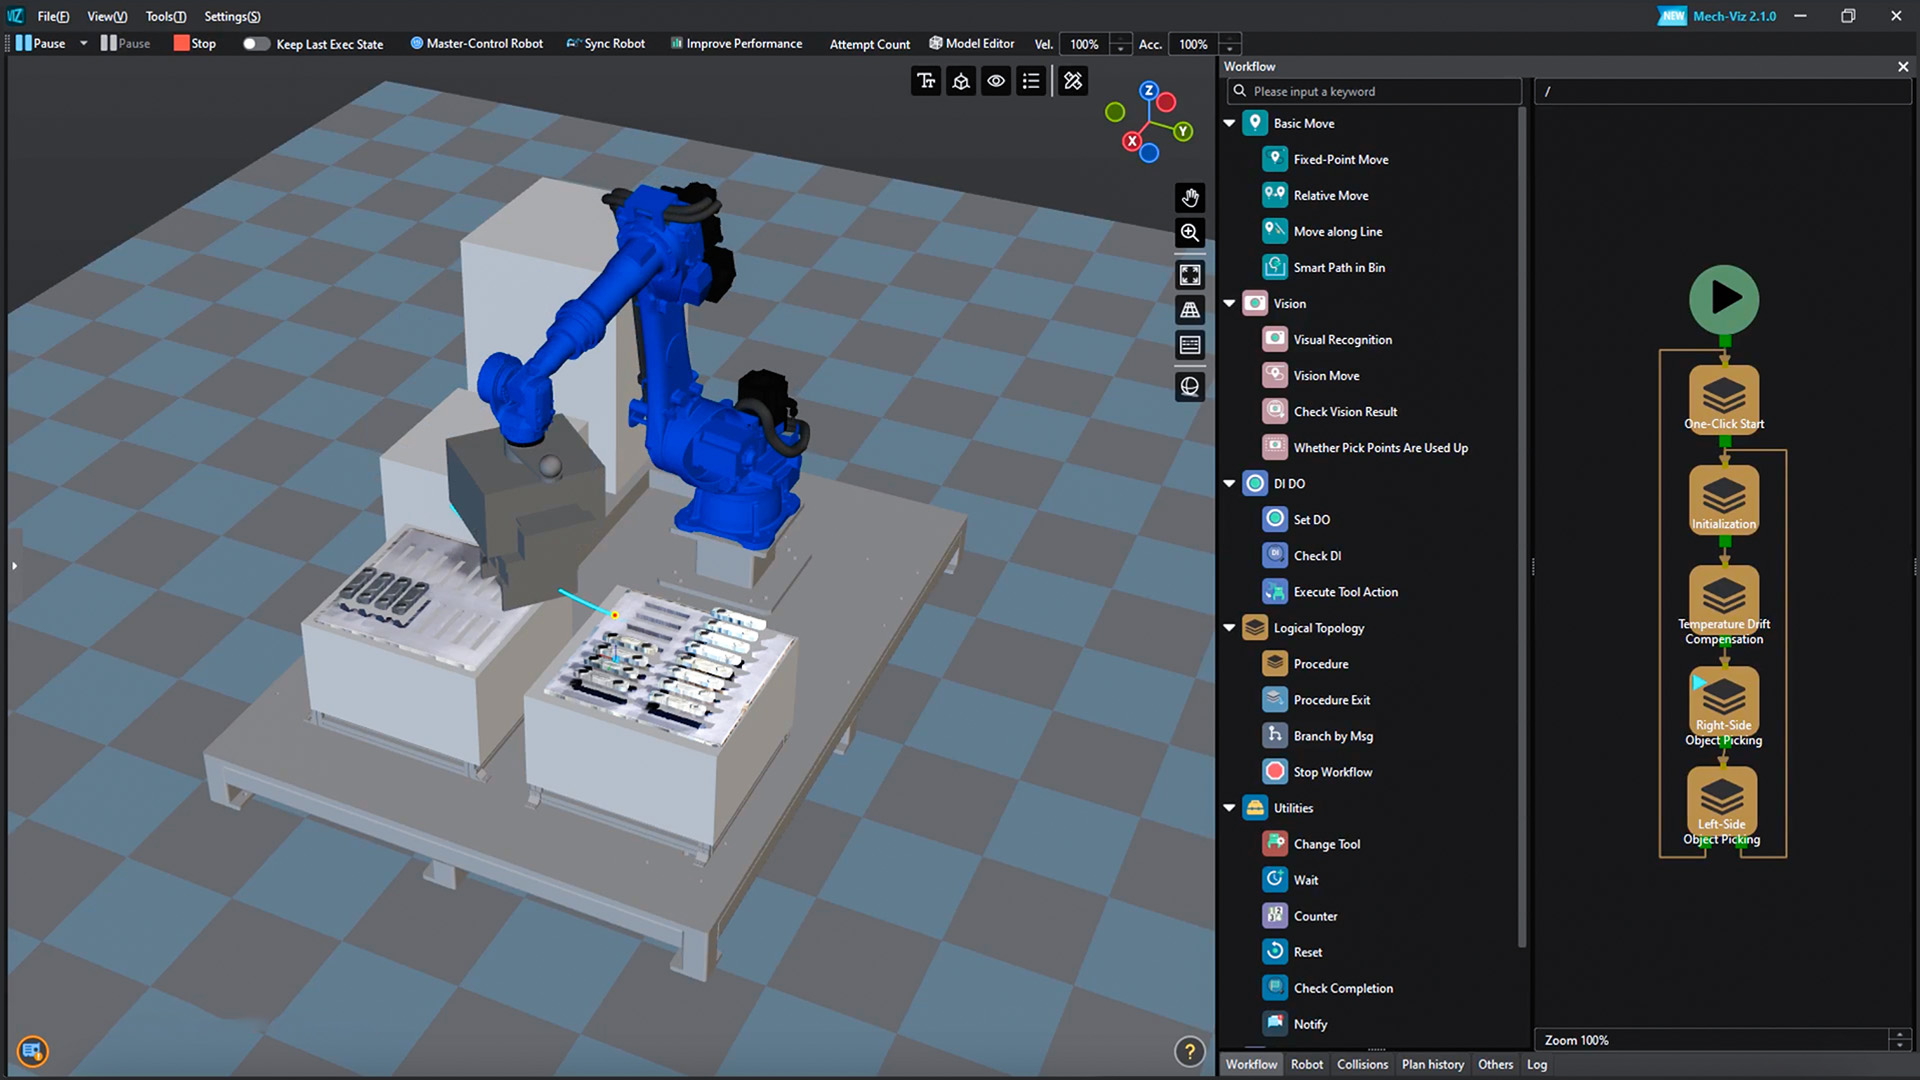1920x1080 pixels.
Task: Collapse the Basic Move category
Action: pos(1229,122)
